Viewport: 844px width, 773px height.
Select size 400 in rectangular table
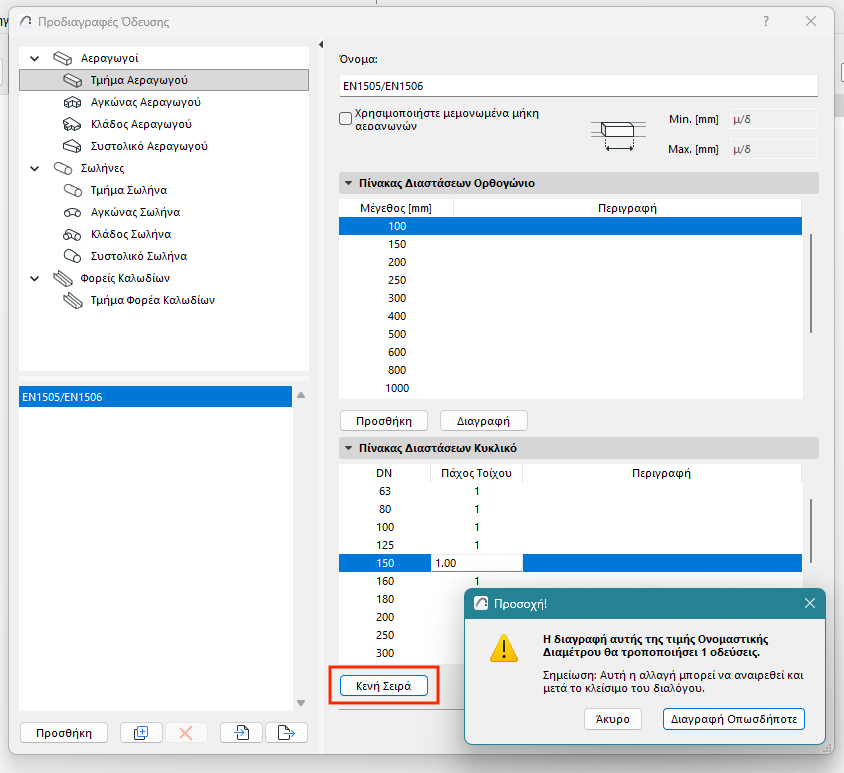pyautogui.click(x=571, y=317)
